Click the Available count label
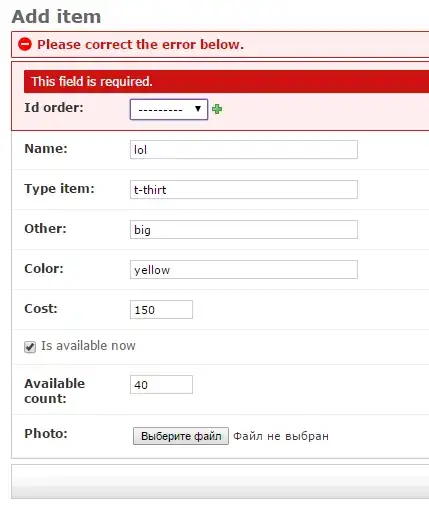 [x=54, y=391]
